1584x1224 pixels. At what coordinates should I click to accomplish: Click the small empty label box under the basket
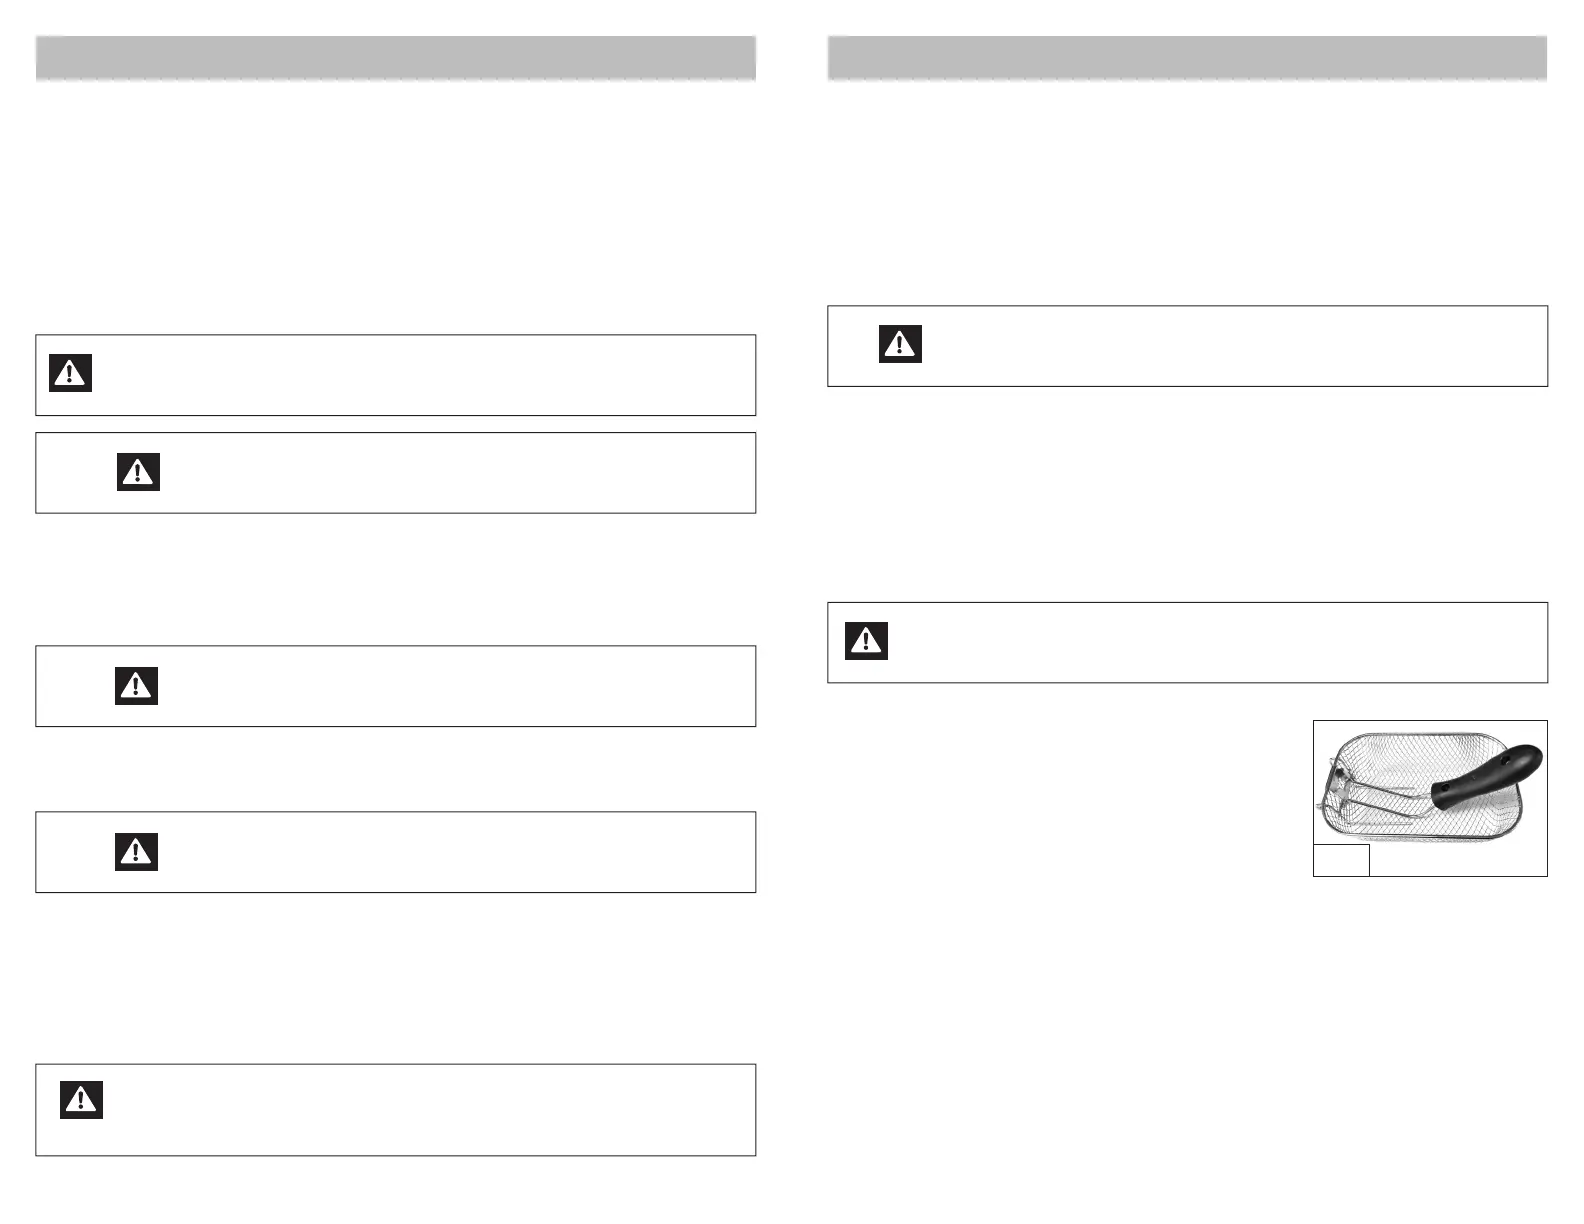pos(1341,860)
